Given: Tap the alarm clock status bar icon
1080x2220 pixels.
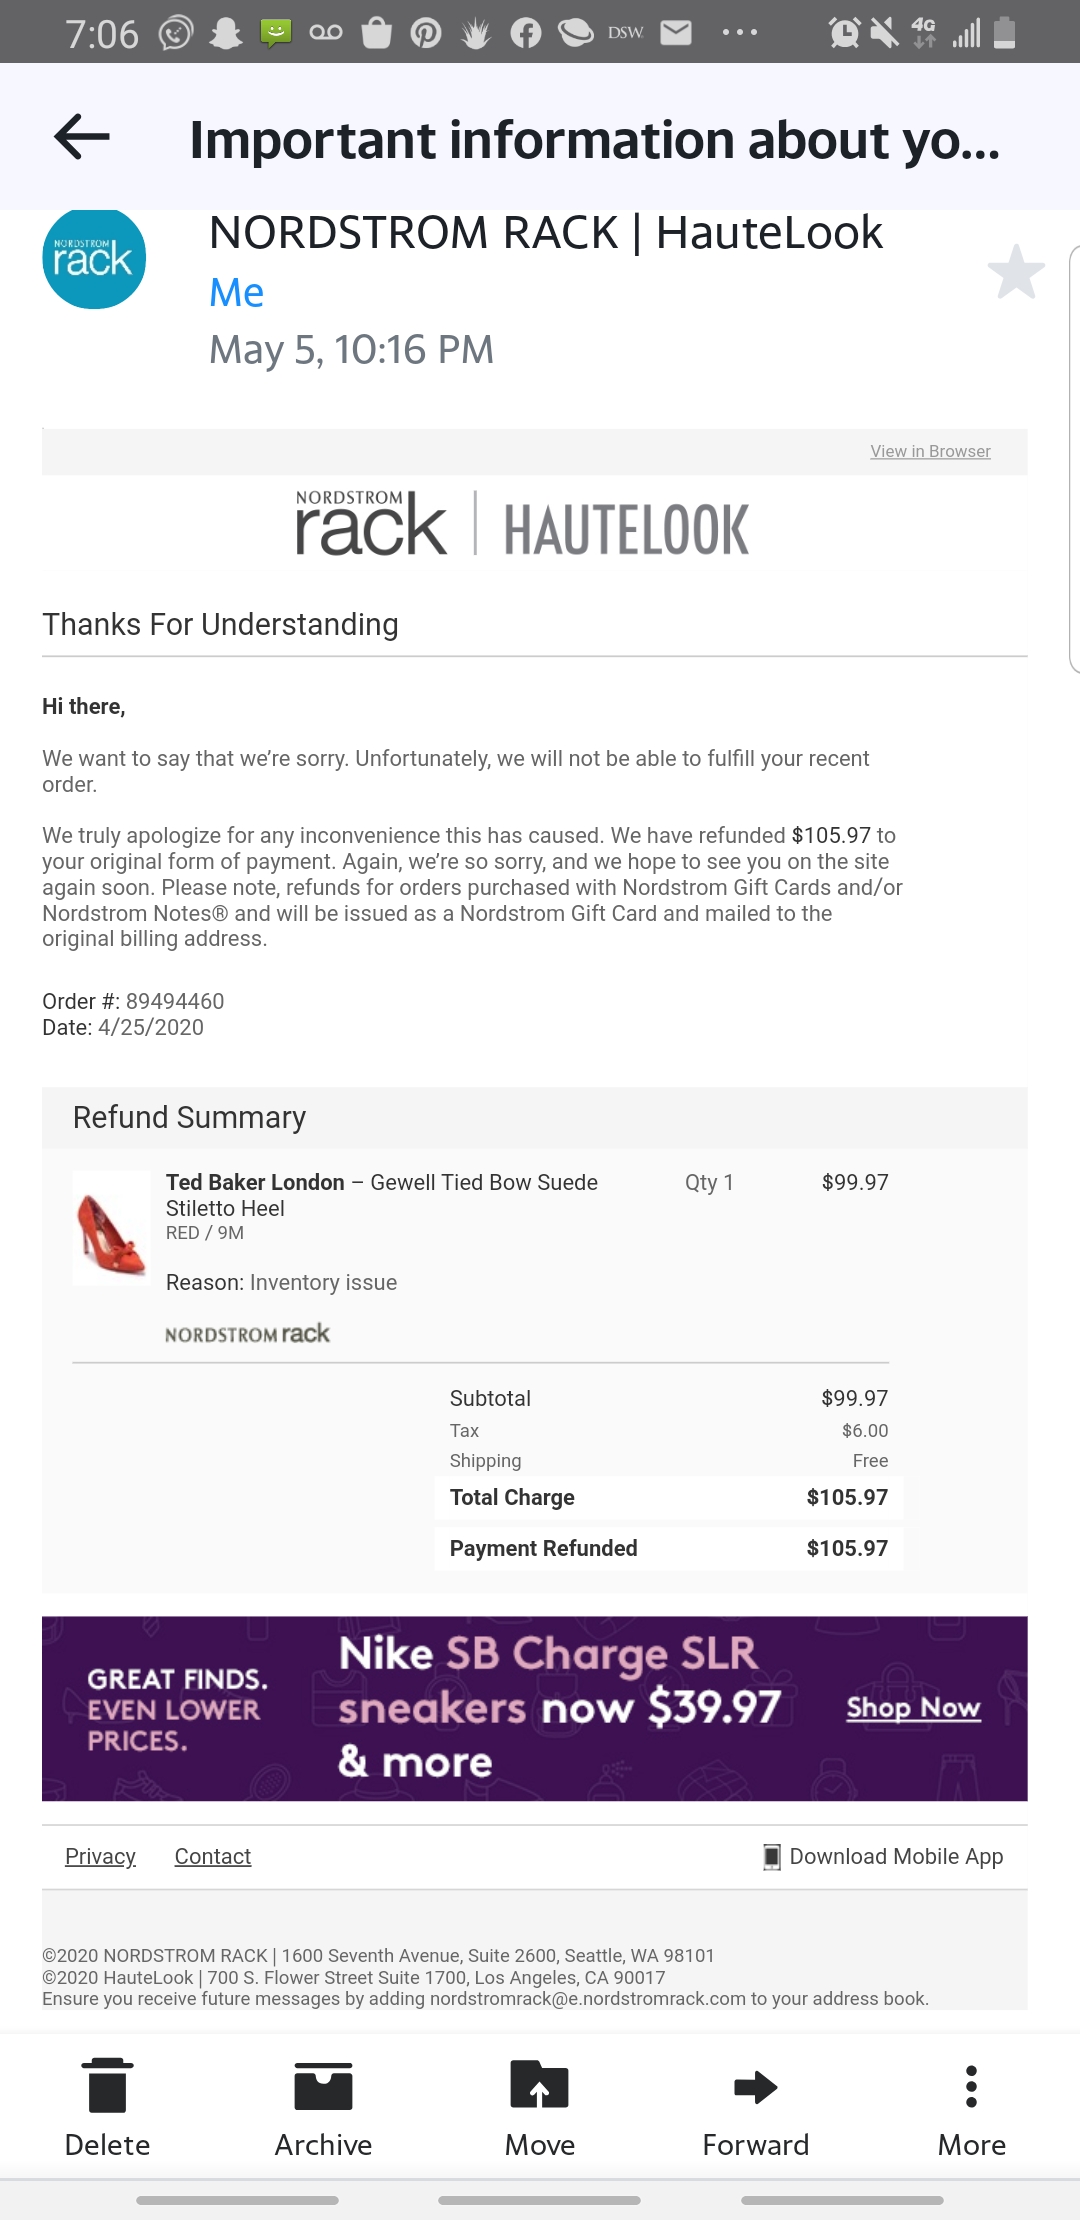Looking at the screenshot, I should point(844,33).
